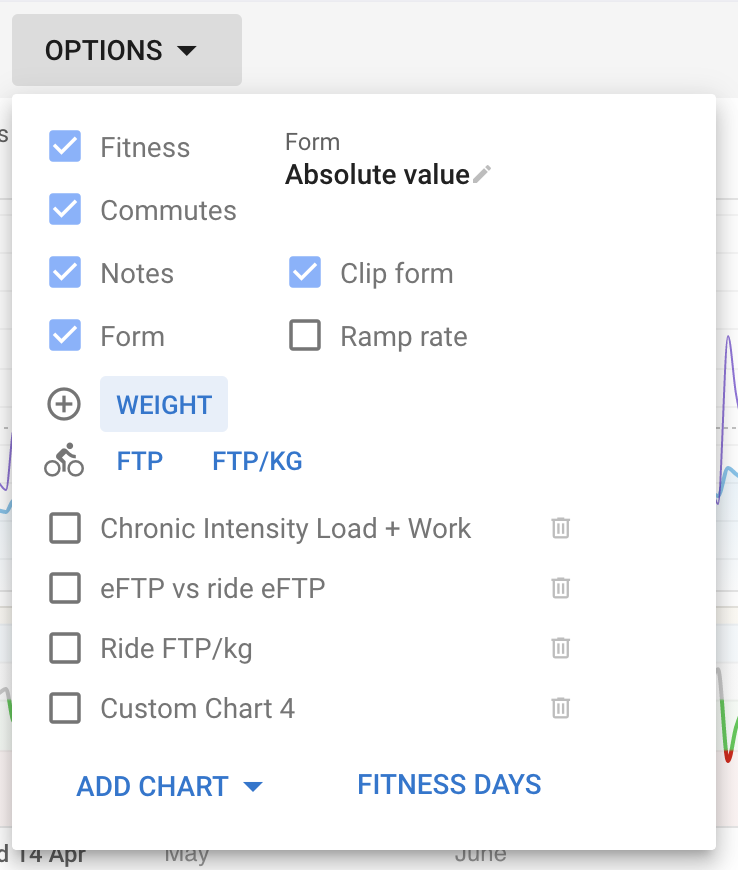Image resolution: width=738 pixels, height=870 pixels.
Task: Enable the Custom Chart 4 checkbox
Action: tap(65, 708)
